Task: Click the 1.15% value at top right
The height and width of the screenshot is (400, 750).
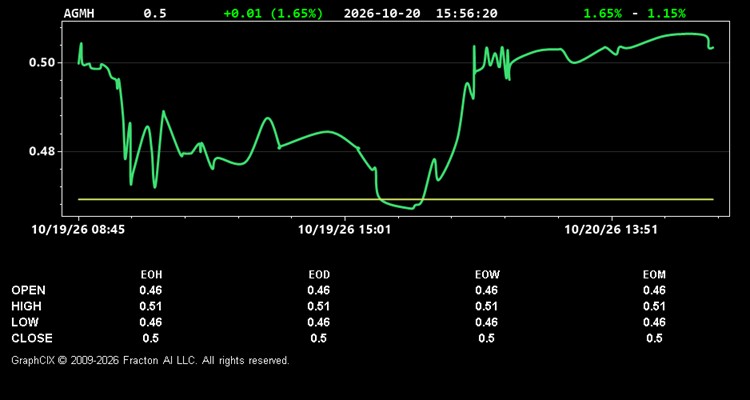Action: 666,13
